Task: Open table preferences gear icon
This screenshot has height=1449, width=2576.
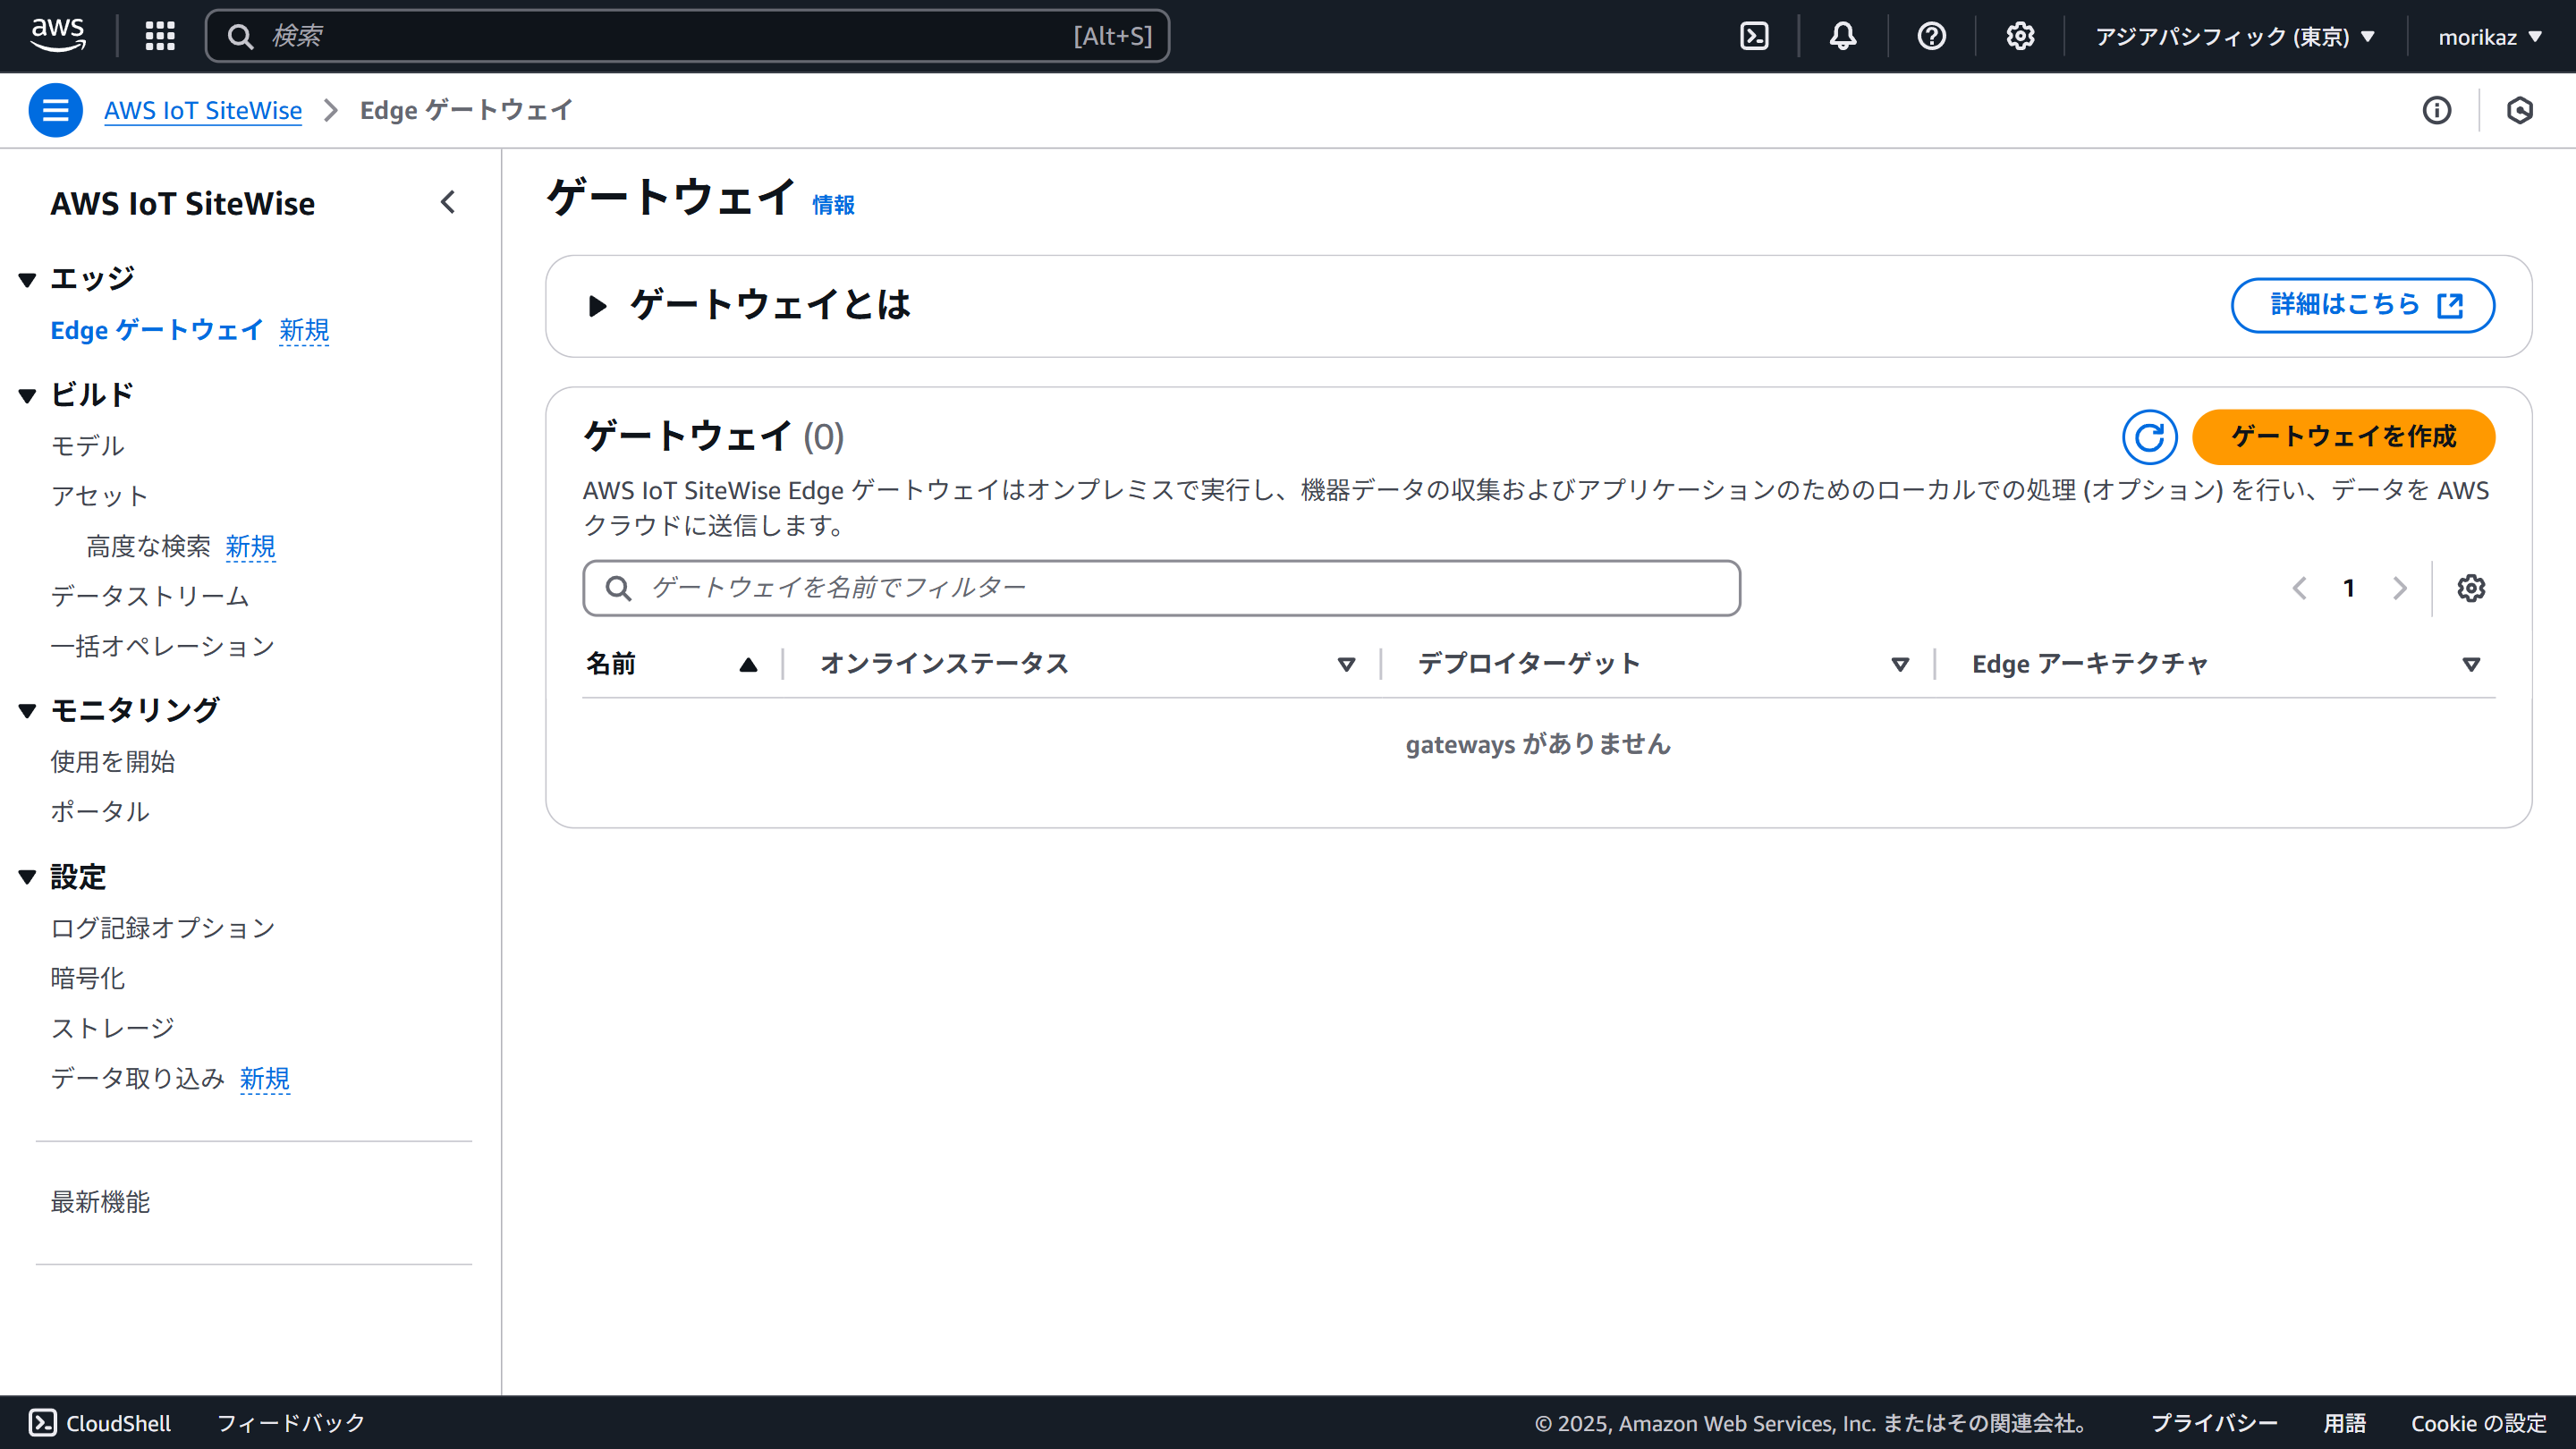Action: click(2471, 588)
